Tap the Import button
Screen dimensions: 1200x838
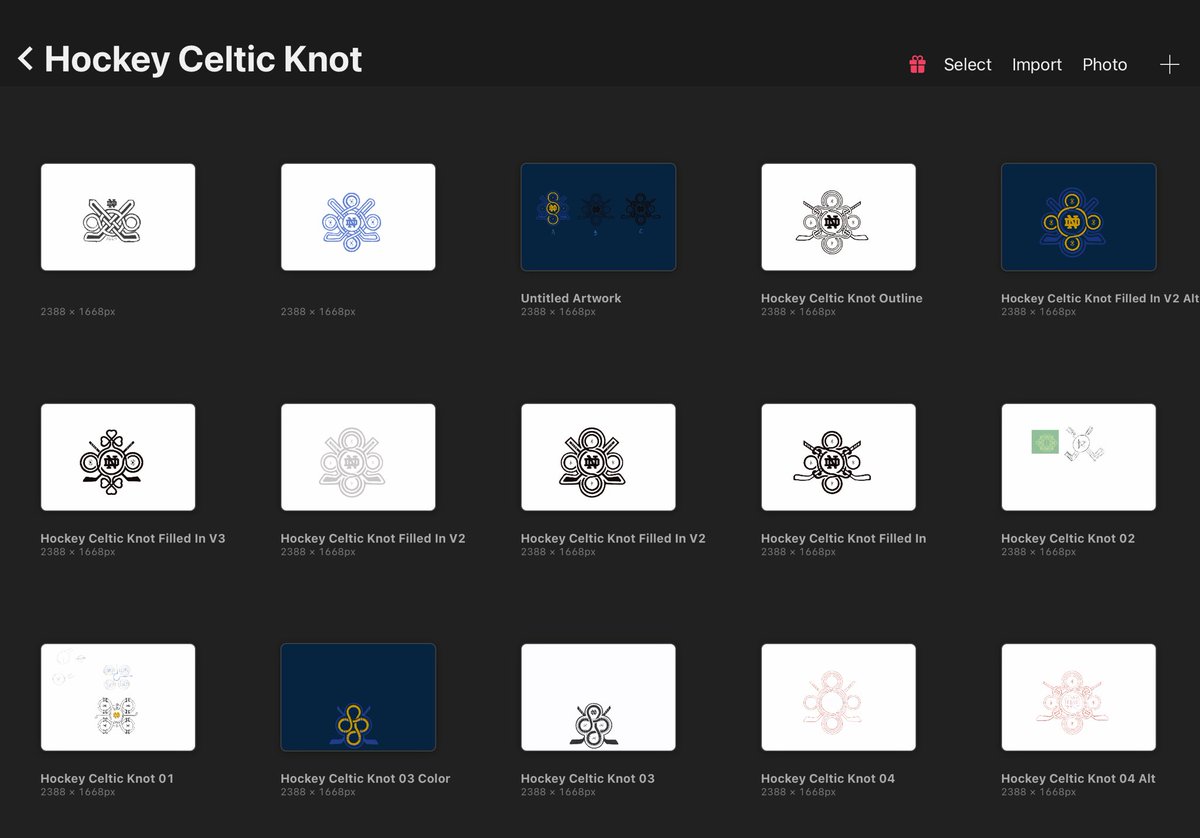[x=1036, y=65]
